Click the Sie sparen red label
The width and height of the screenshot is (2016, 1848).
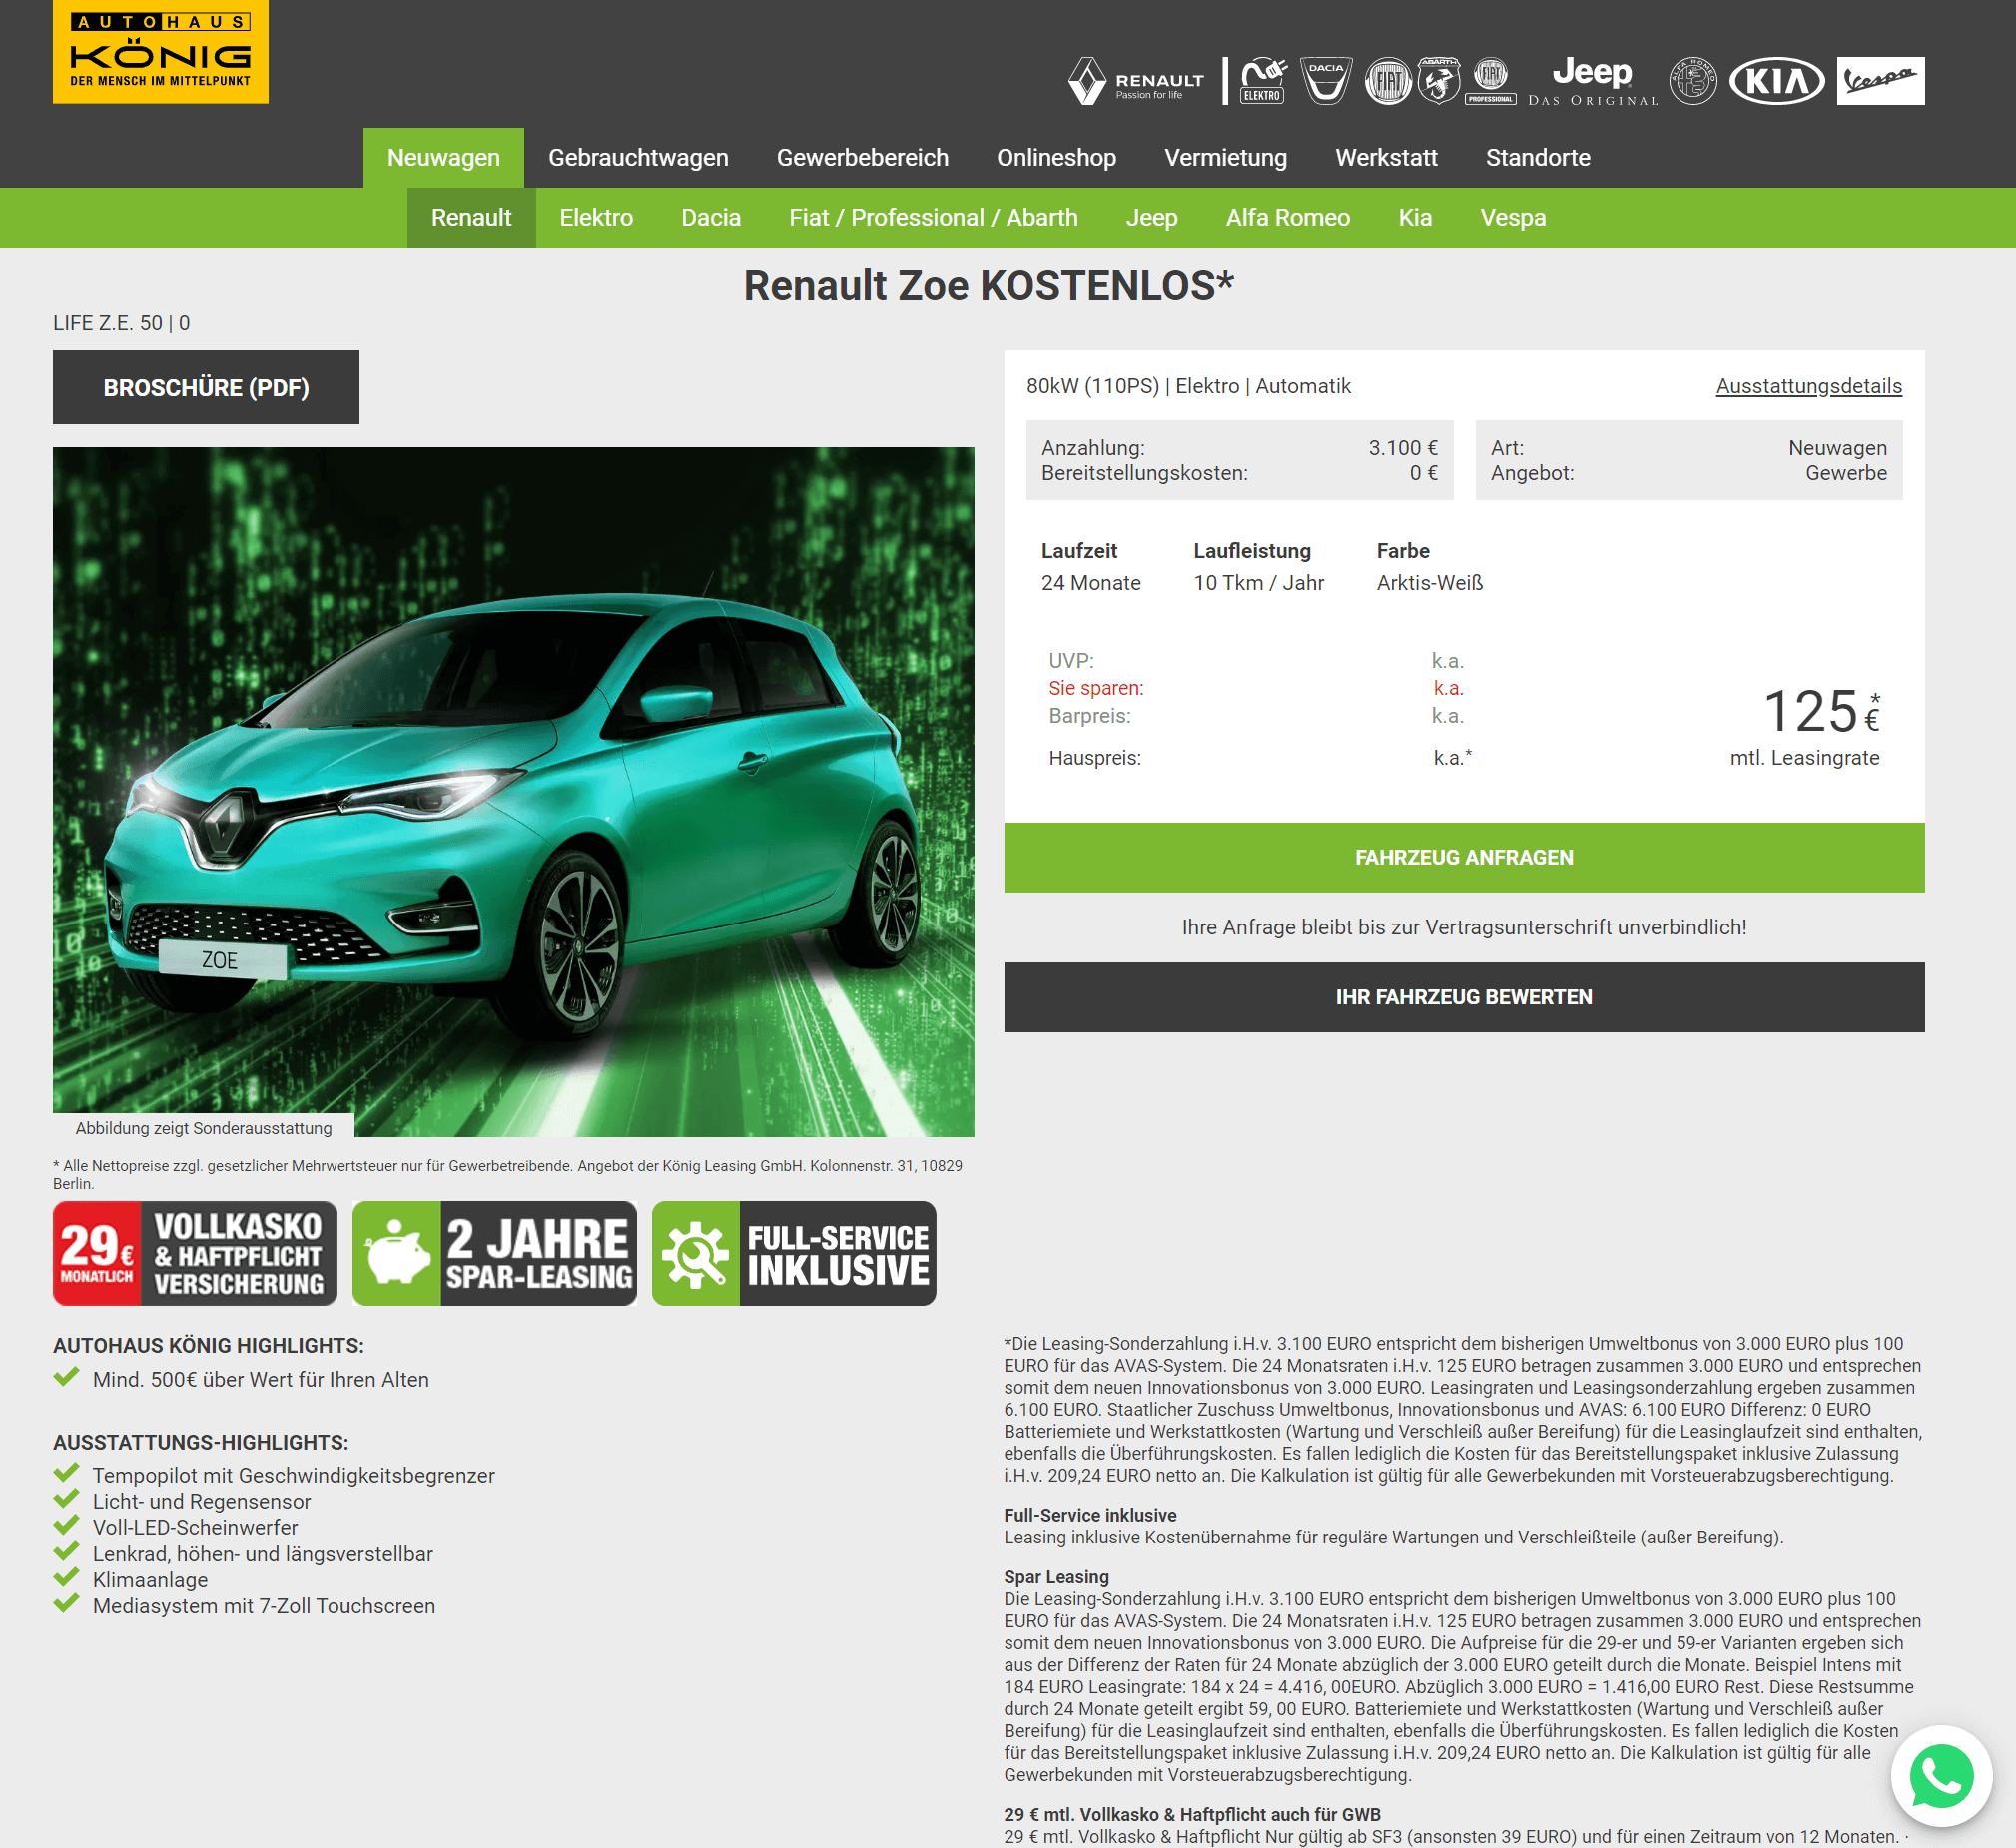click(x=1096, y=688)
